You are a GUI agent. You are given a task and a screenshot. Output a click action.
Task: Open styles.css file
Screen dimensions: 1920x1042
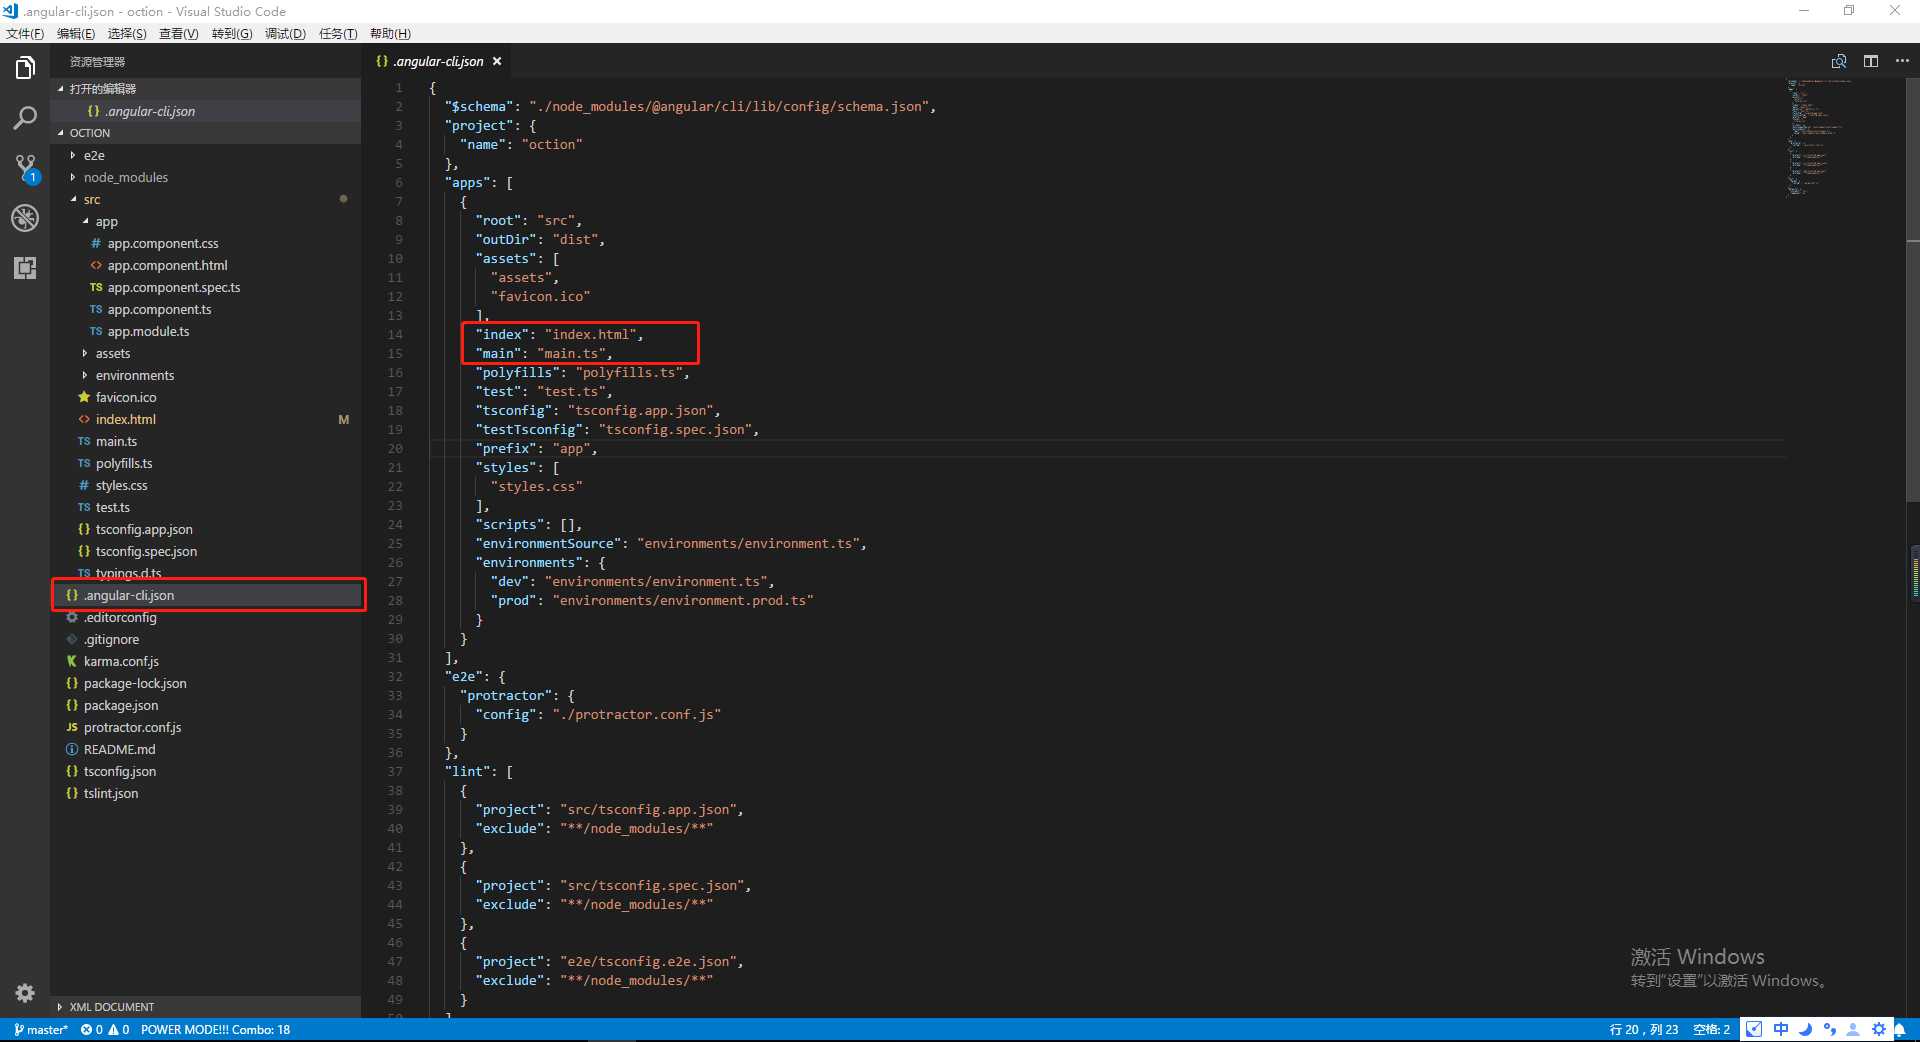(x=206, y=485)
